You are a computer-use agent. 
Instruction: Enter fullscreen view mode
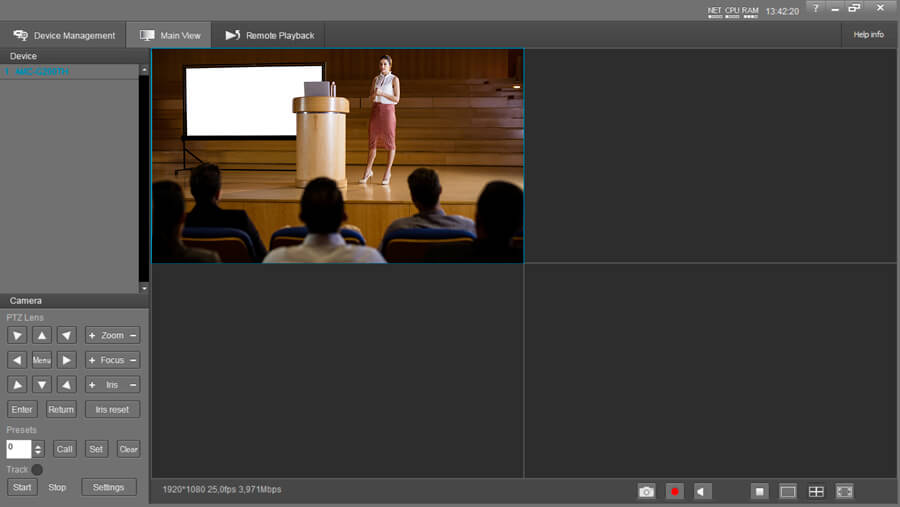(844, 491)
